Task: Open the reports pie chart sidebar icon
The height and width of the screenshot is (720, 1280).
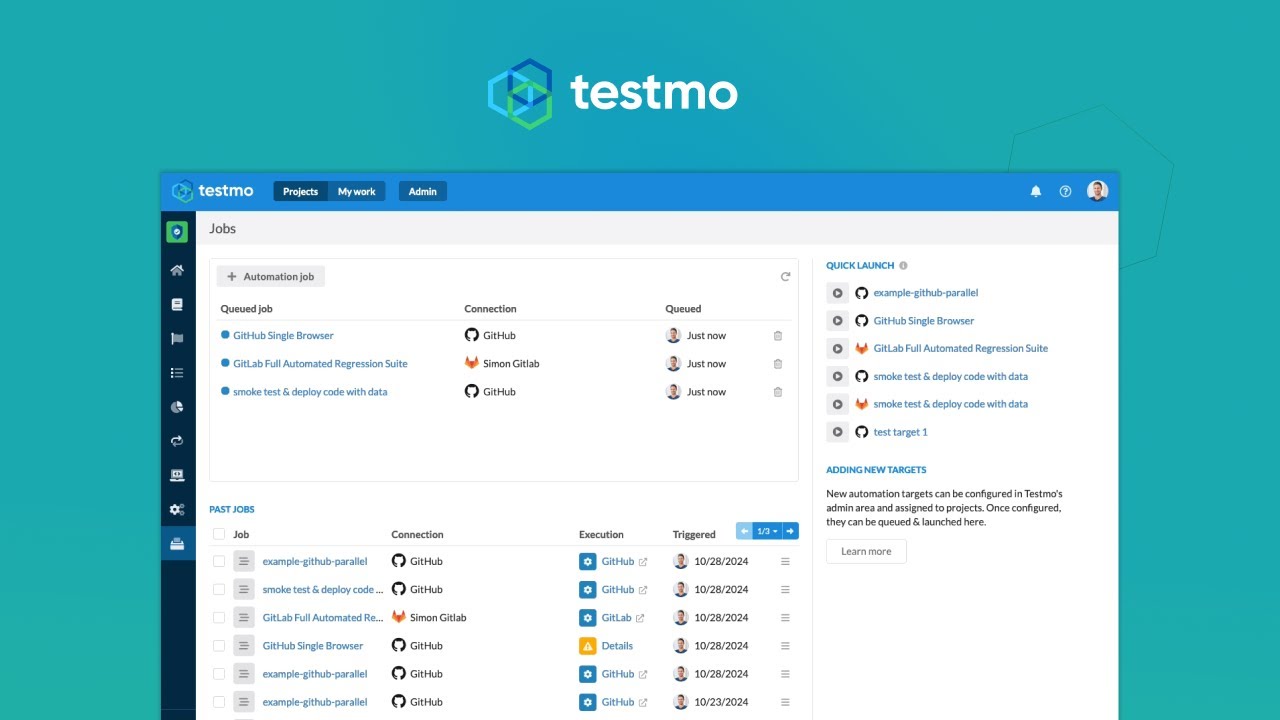Action: [x=177, y=407]
